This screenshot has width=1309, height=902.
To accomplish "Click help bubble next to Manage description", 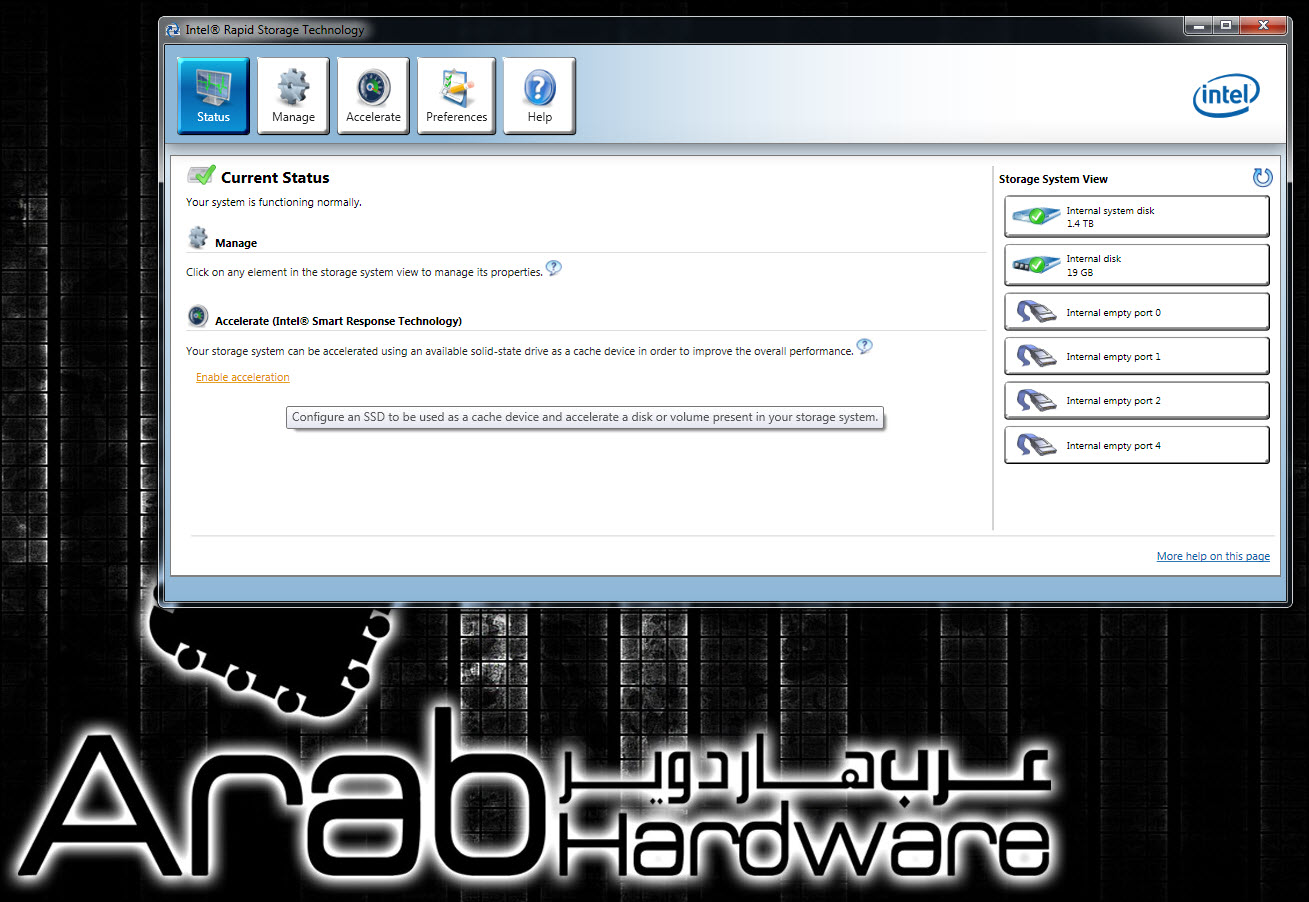I will (554, 268).
